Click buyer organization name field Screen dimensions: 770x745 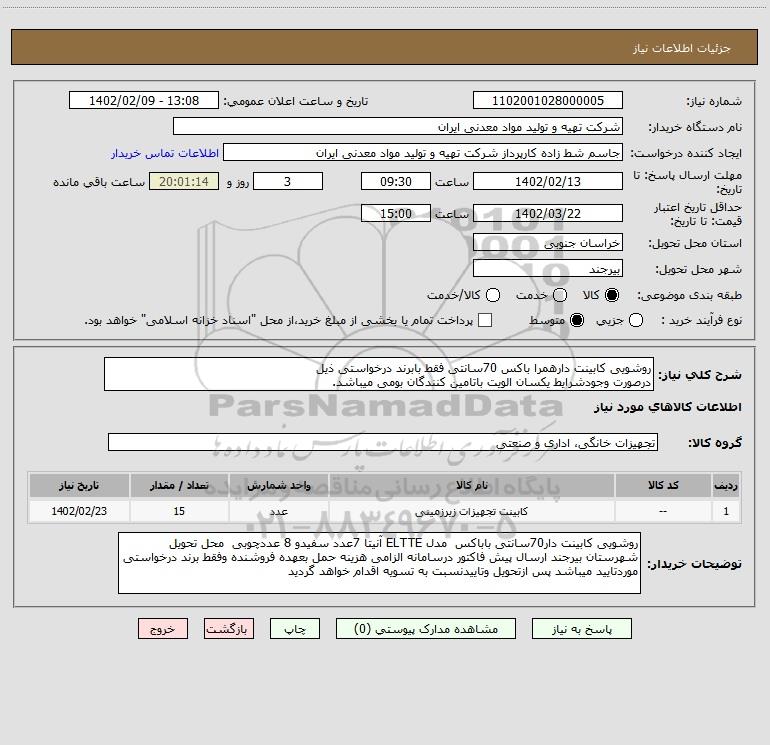(398, 127)
